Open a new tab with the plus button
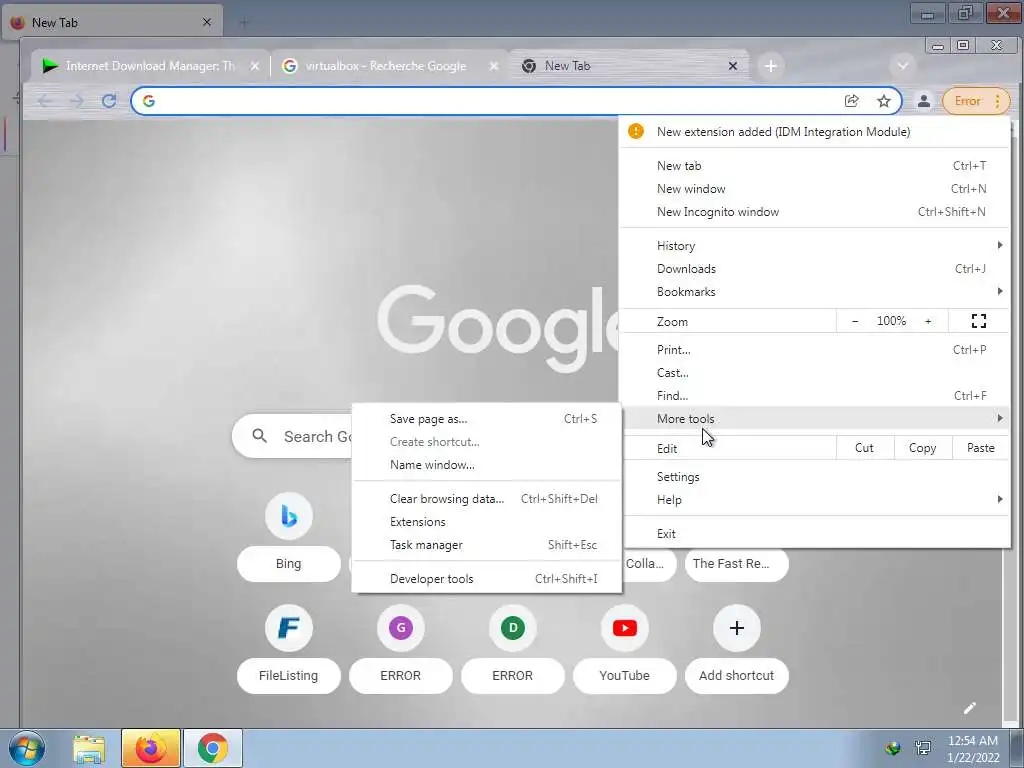This screenshot has height=768, width=1024. (771, 66)
